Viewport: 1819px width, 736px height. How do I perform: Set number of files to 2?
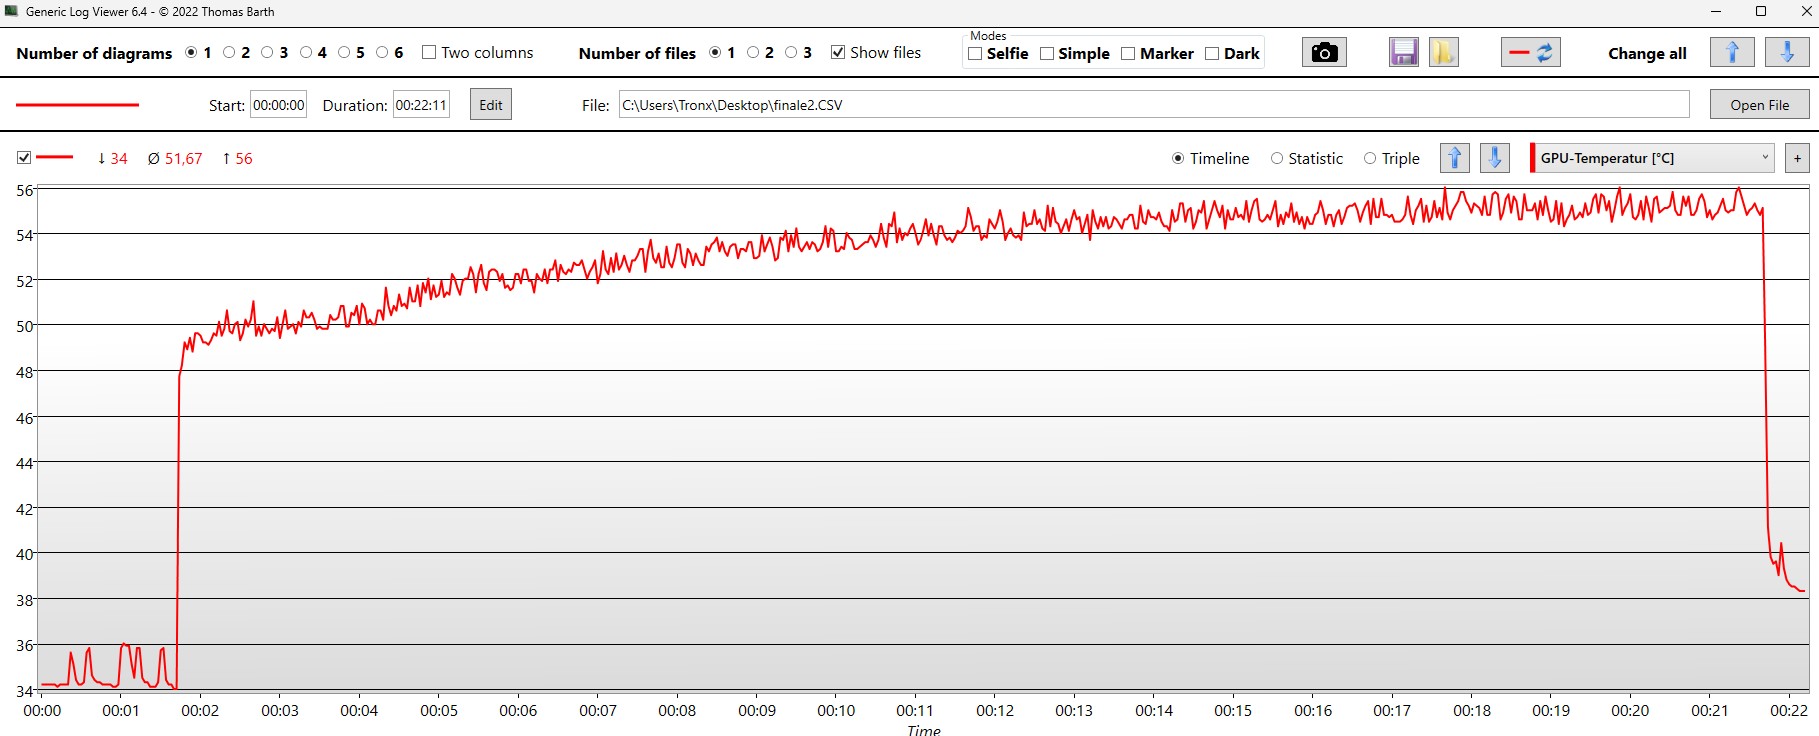[x=753, y=53]
